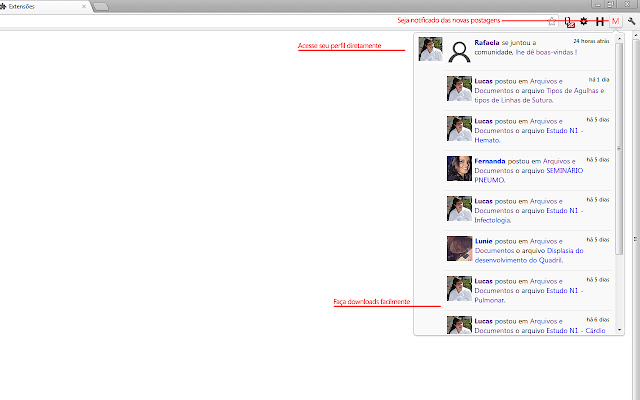Open the 'Estudo N1 - Hemato' file link
Screen dimensions: 640x400
click(x=490, y=140)
